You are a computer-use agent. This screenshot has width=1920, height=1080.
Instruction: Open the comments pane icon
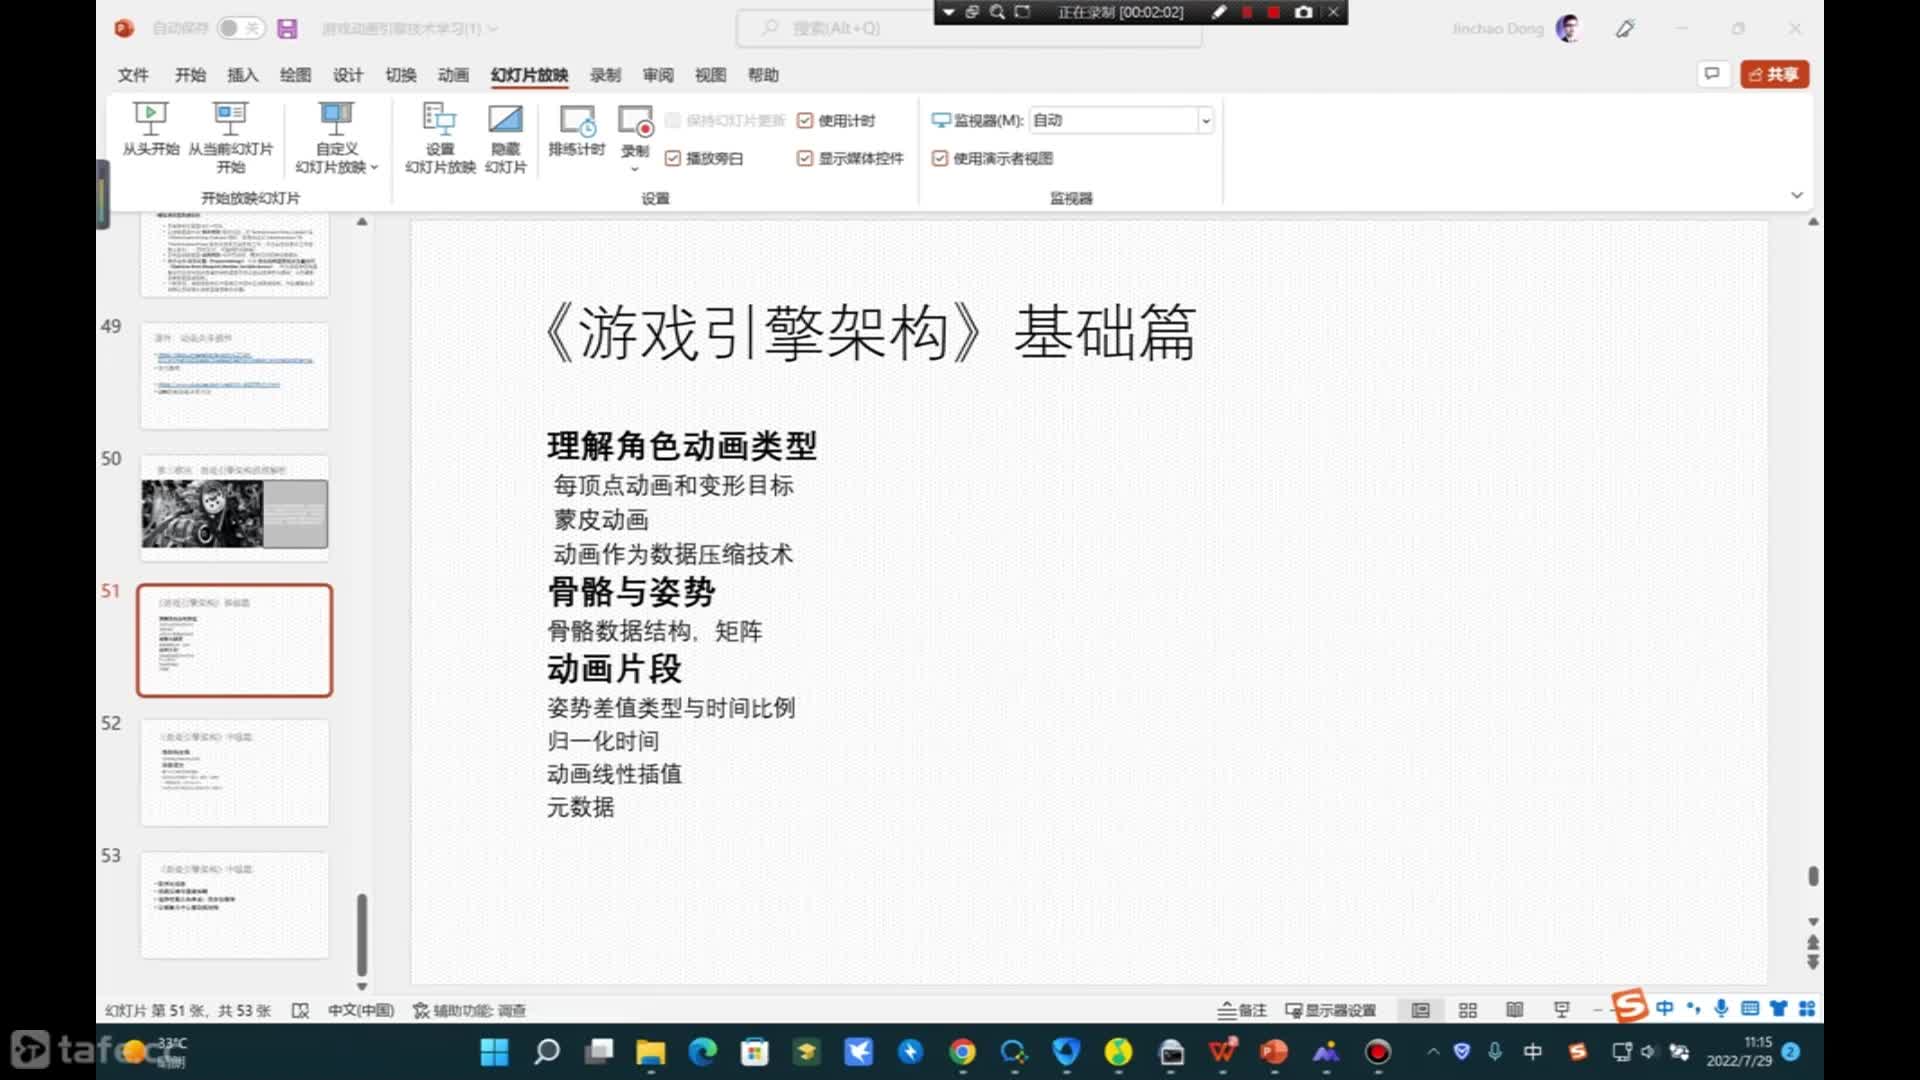1712,74
